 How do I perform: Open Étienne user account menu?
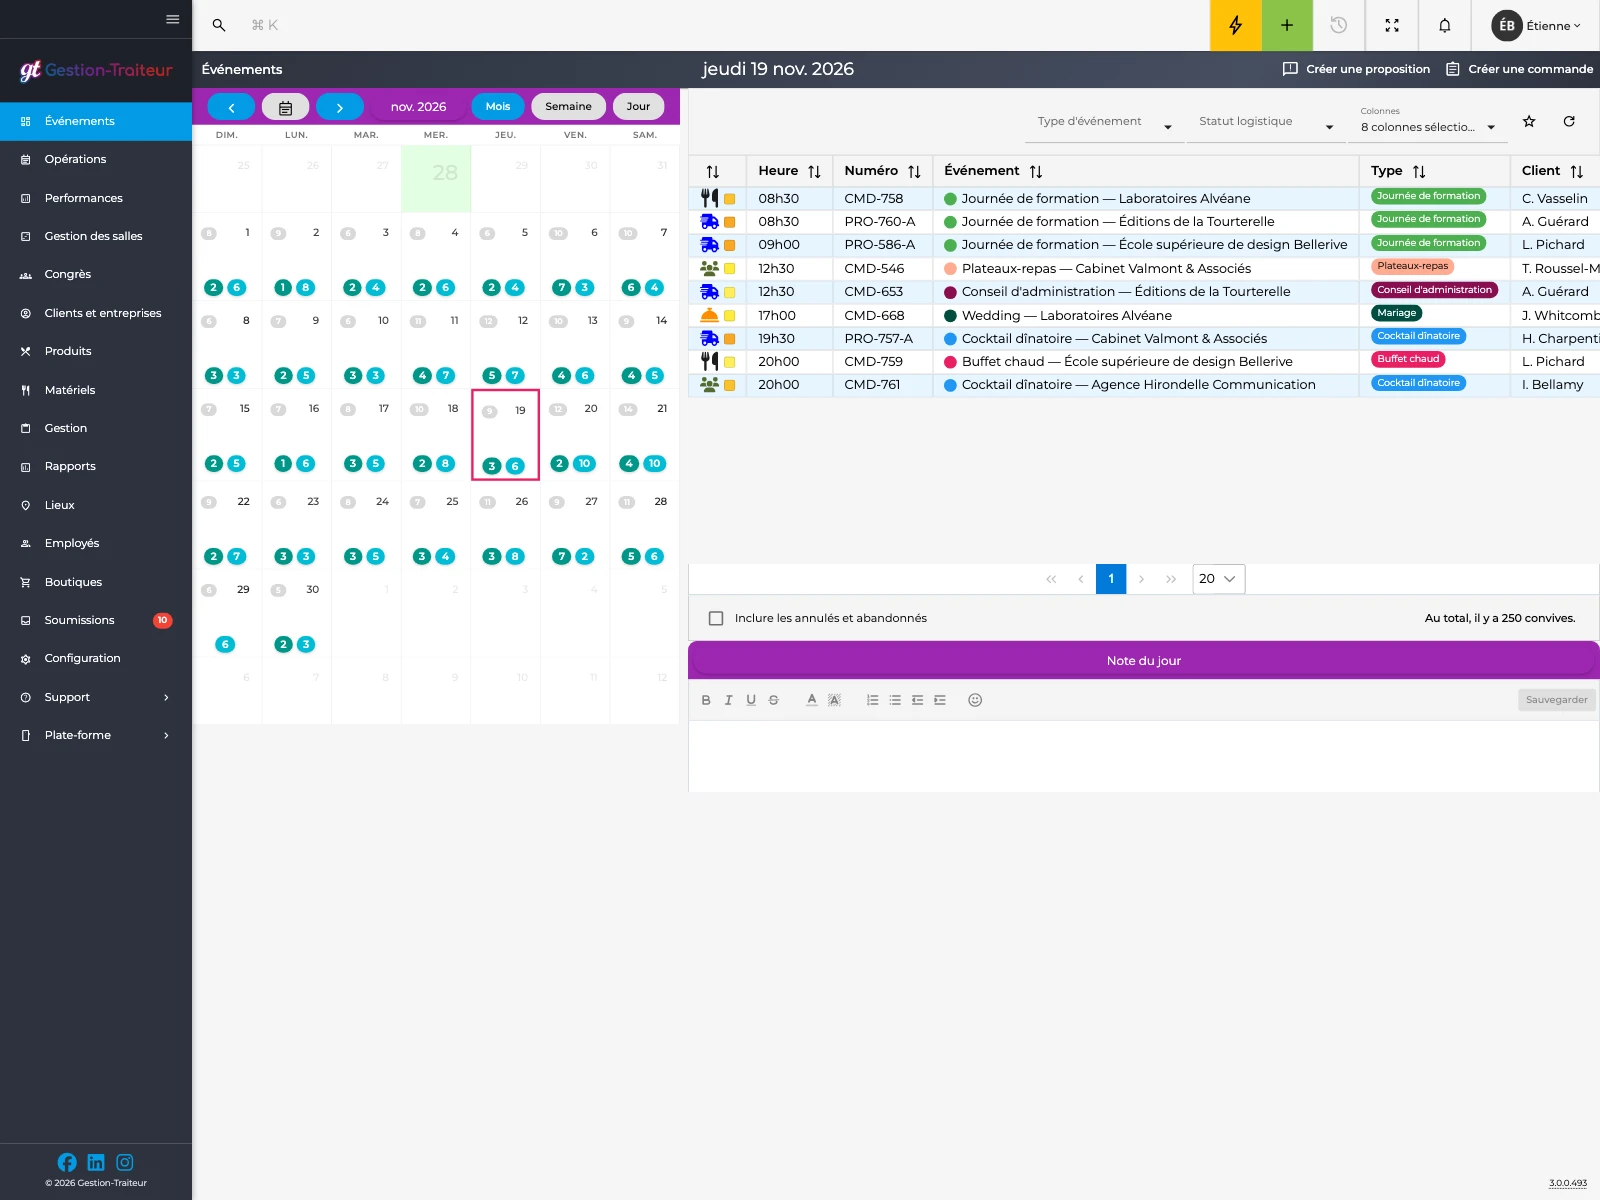(x=1536, y=25)
